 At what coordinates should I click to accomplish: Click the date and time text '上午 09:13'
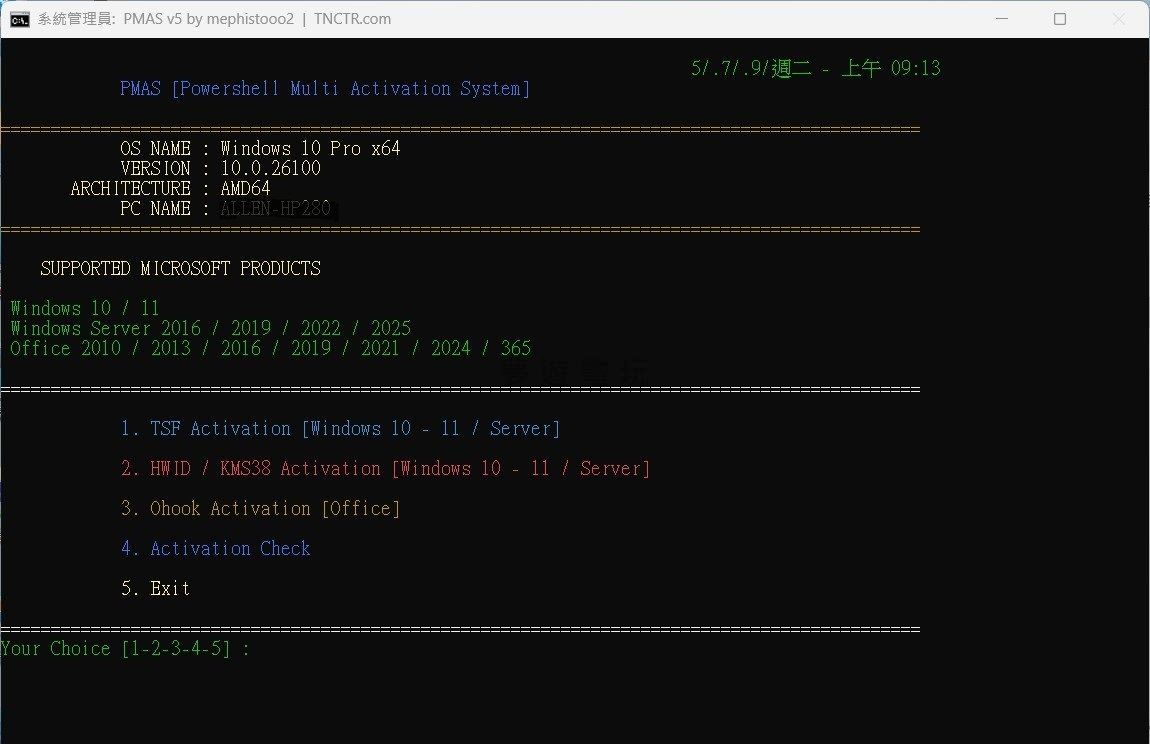[x=890, y=68]
